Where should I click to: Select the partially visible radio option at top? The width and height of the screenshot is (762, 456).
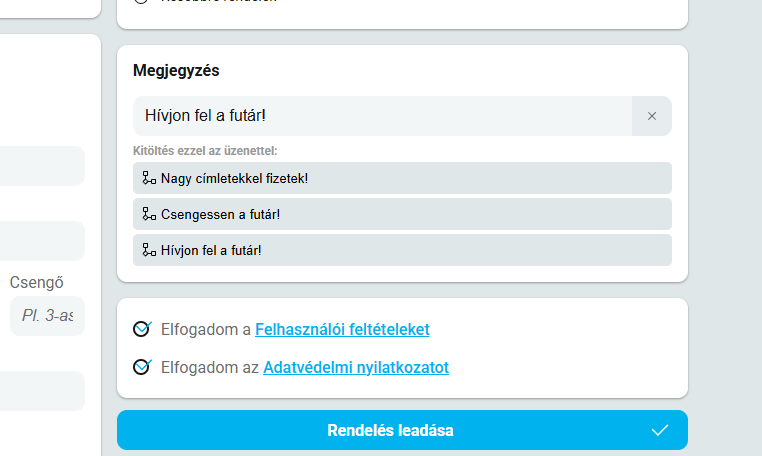(141, 2)
